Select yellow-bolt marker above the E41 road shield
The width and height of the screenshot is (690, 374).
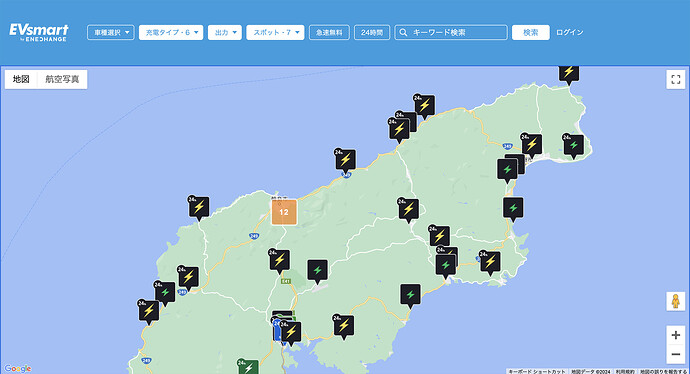click(279, 261)
